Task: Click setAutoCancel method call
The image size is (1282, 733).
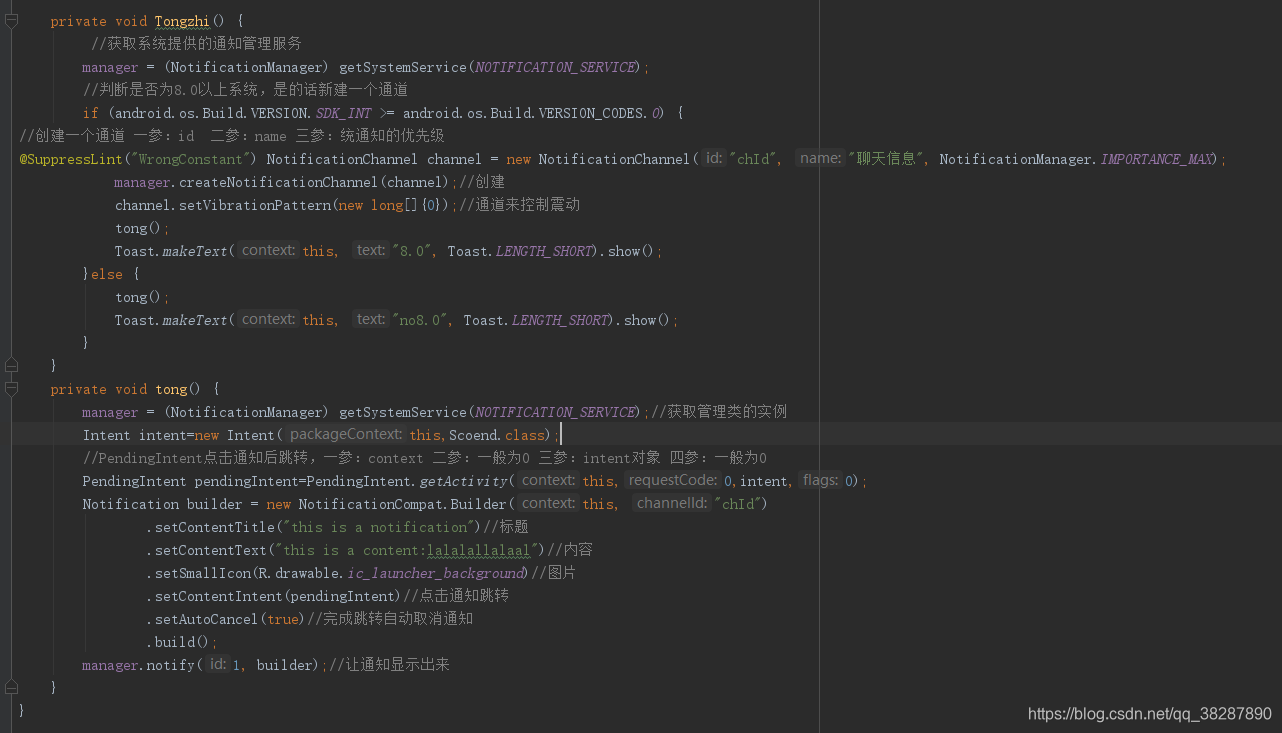Action: point(206,619)
